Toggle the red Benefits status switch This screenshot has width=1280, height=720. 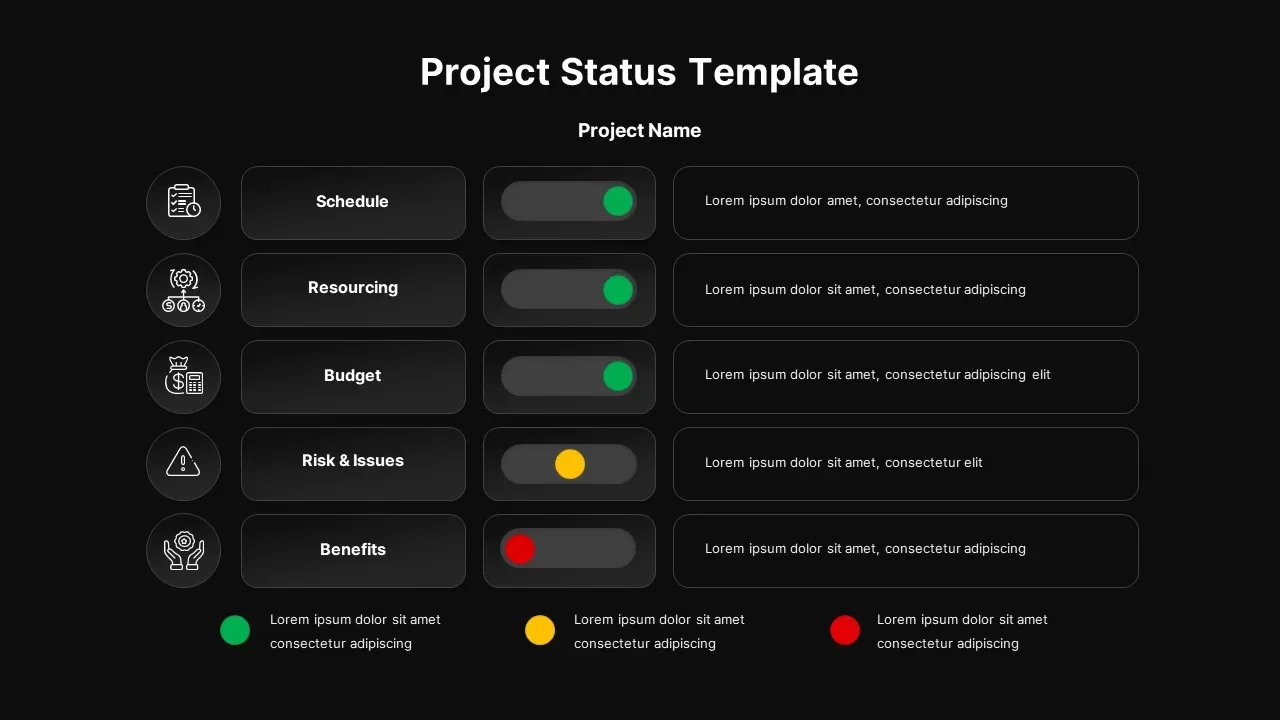click(x=568, y=549)
